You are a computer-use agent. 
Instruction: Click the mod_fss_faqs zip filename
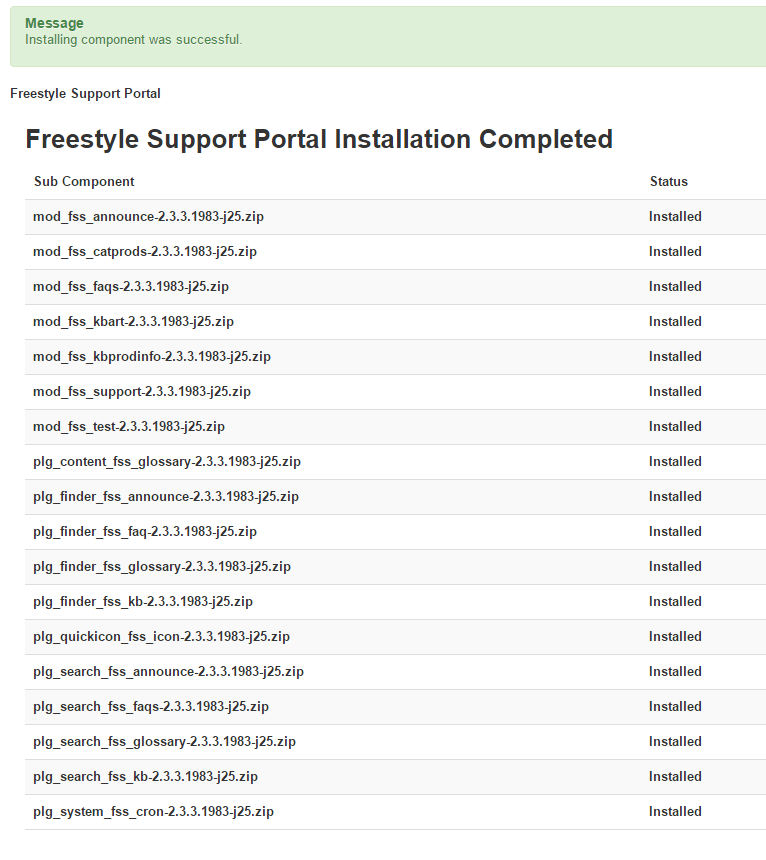point(130,287)
